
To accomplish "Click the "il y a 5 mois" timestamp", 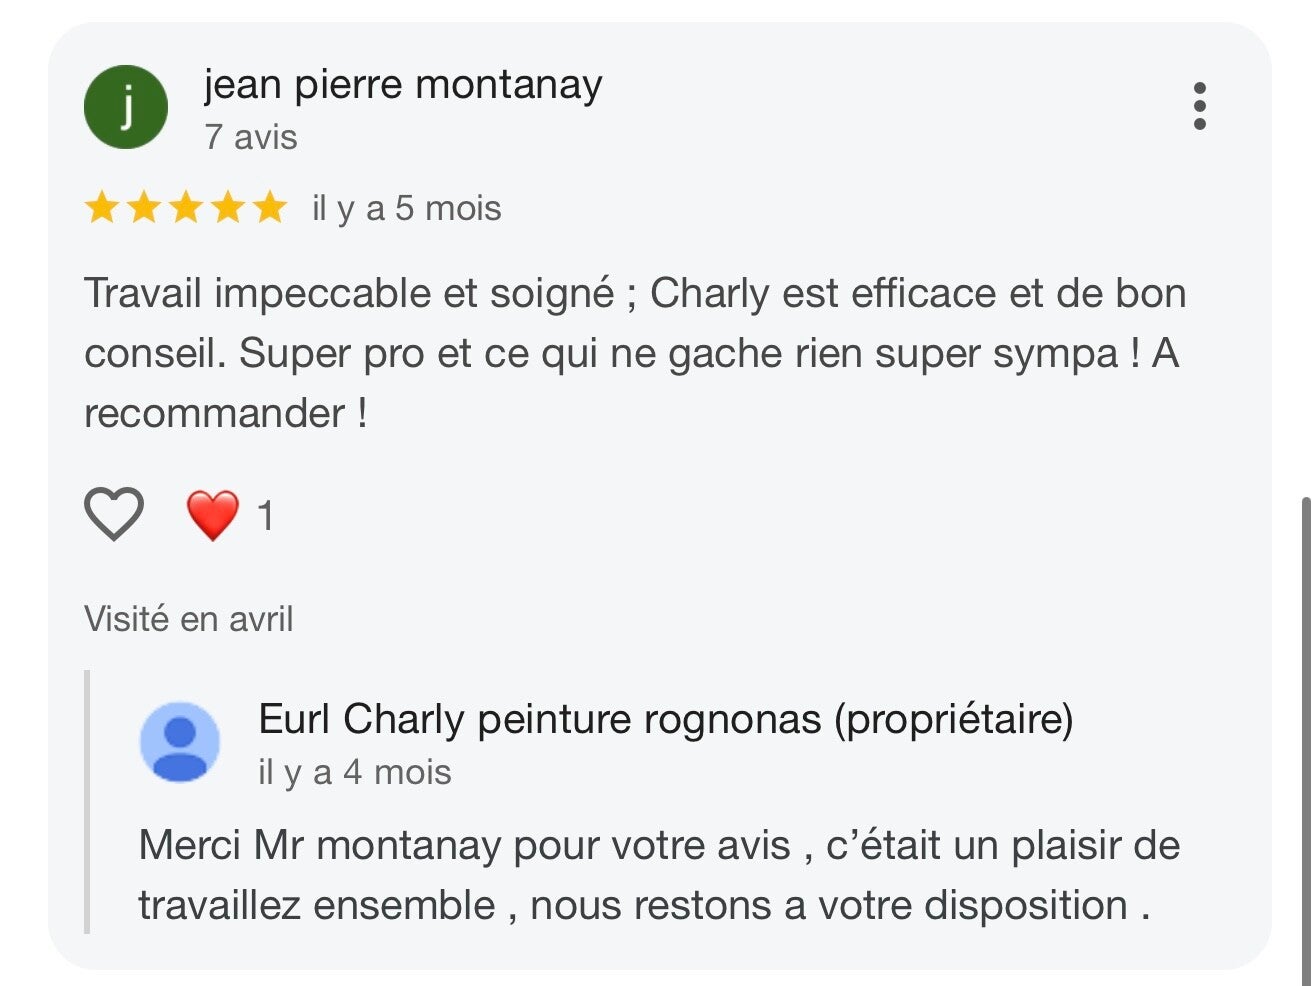I will (407, 208).
